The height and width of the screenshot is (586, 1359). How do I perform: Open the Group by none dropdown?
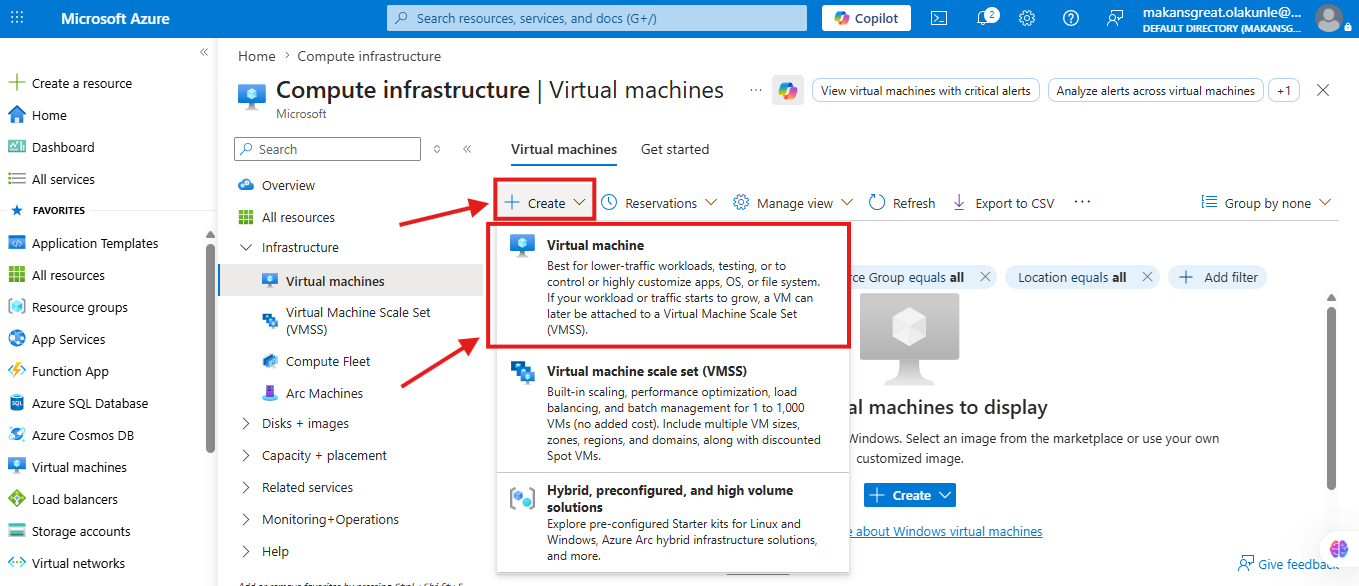[1267, 203]
